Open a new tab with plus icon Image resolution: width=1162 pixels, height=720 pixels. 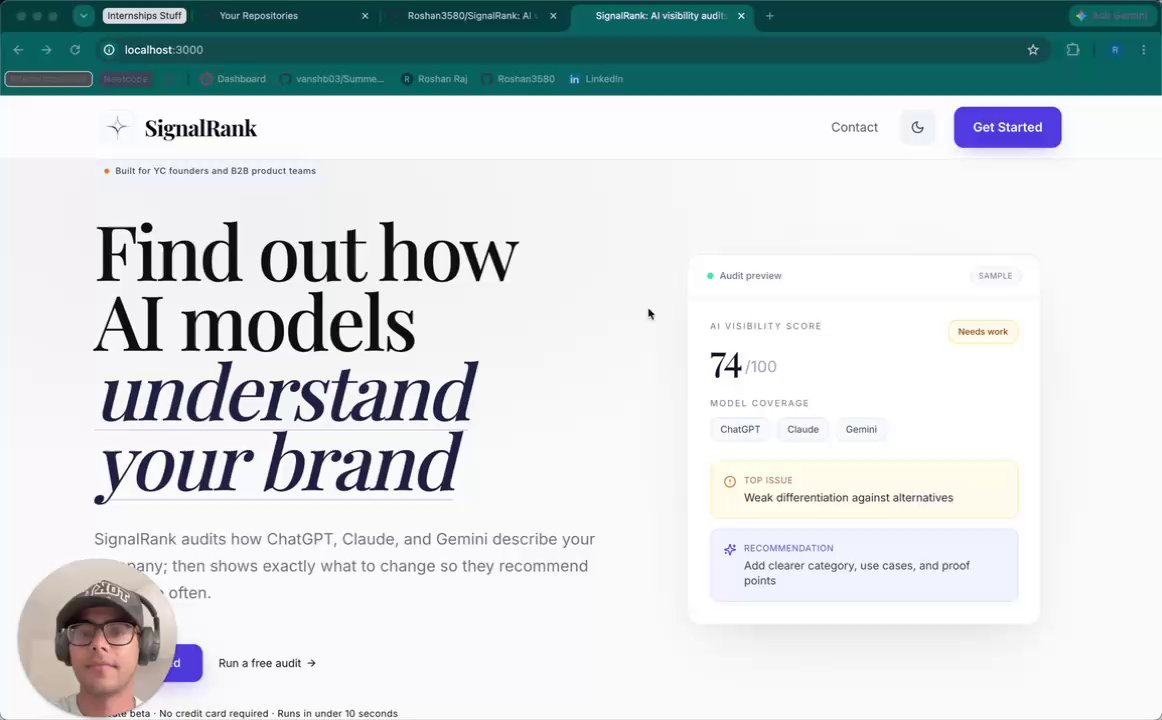click(x=769, y=16)
